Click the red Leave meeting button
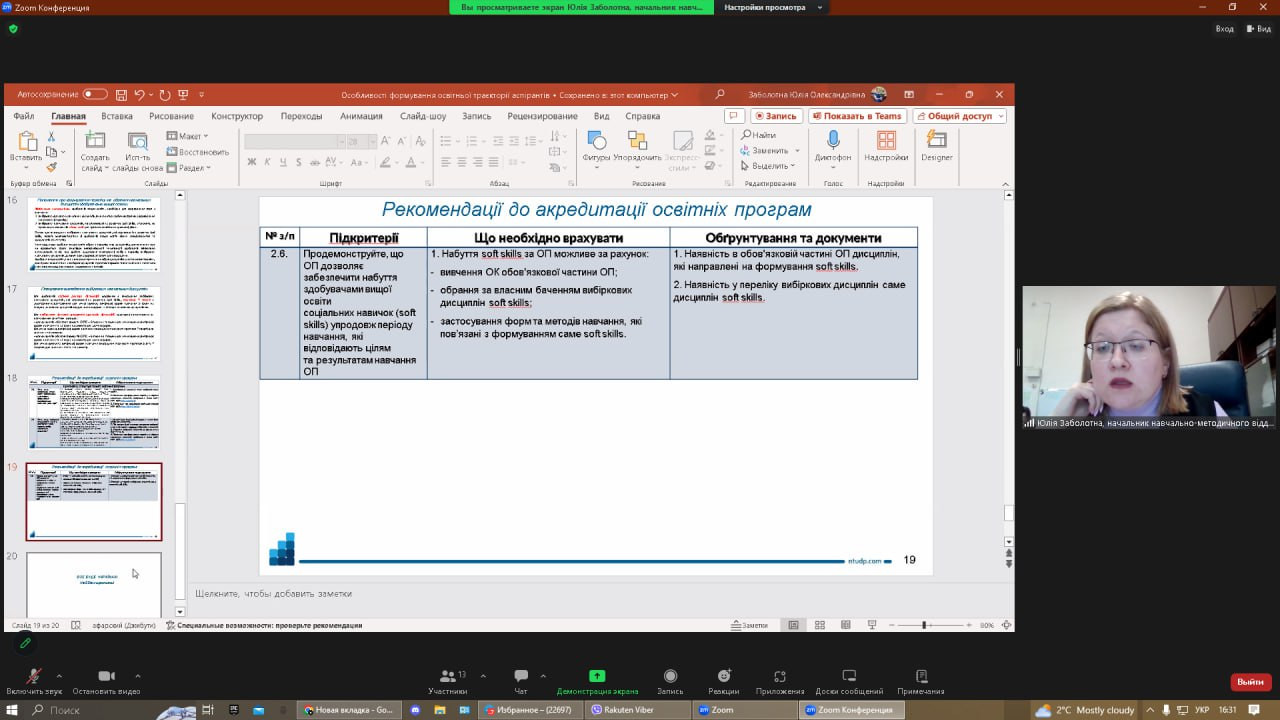The width and height of the screenshot is (1280, 720). coord(1250,682)
